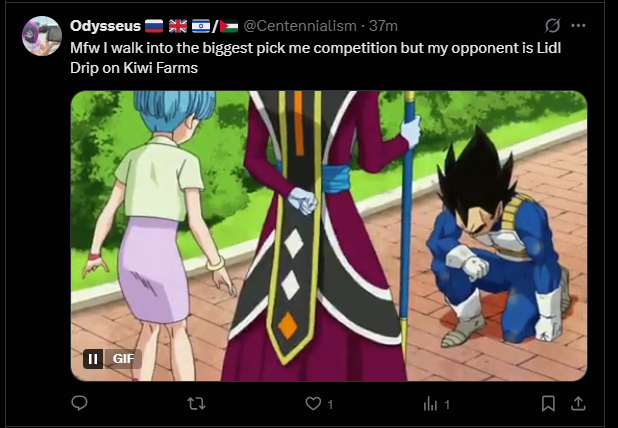
Task: Open the view count analytics icon
Action: tap(430, 404)
